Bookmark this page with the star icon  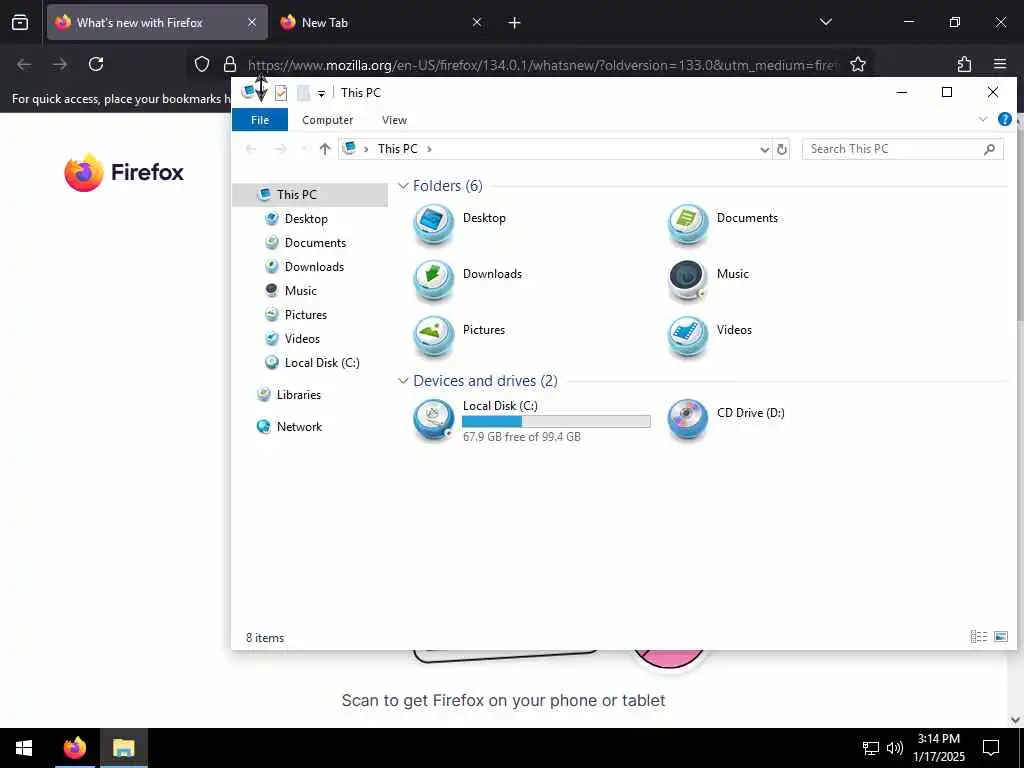click(x=857, y=64)
